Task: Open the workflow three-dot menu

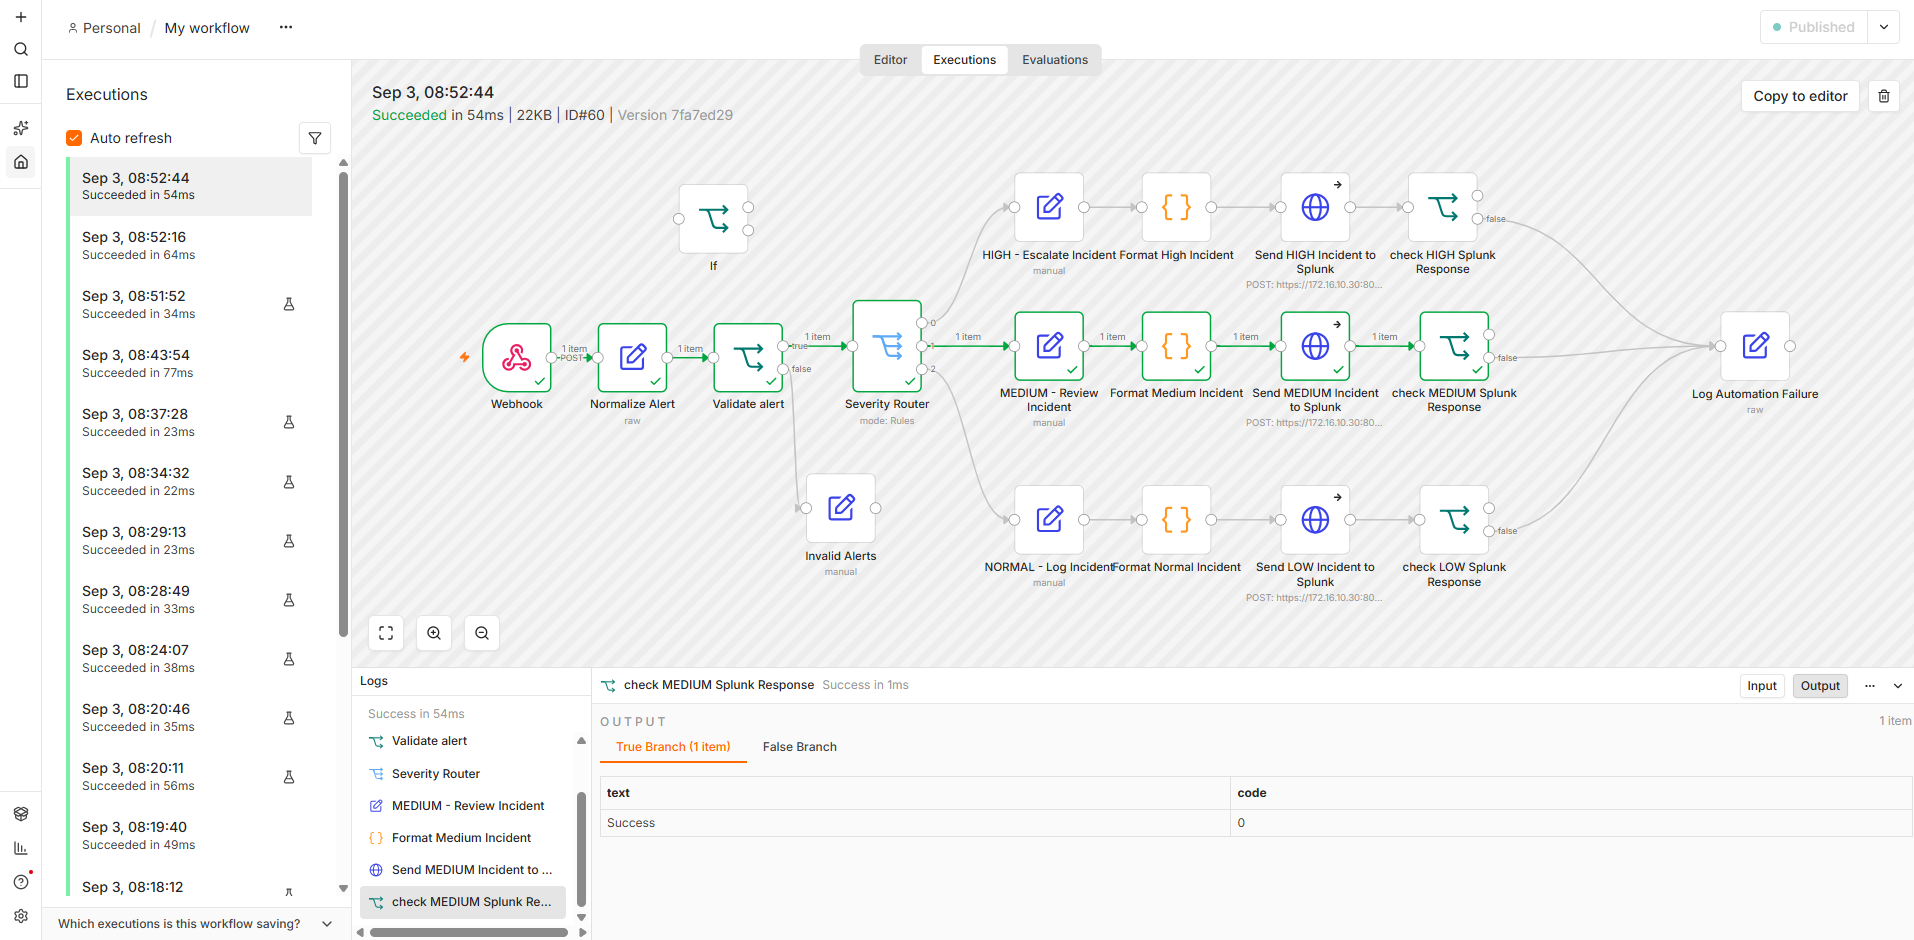Action: [x=286, y=27]
